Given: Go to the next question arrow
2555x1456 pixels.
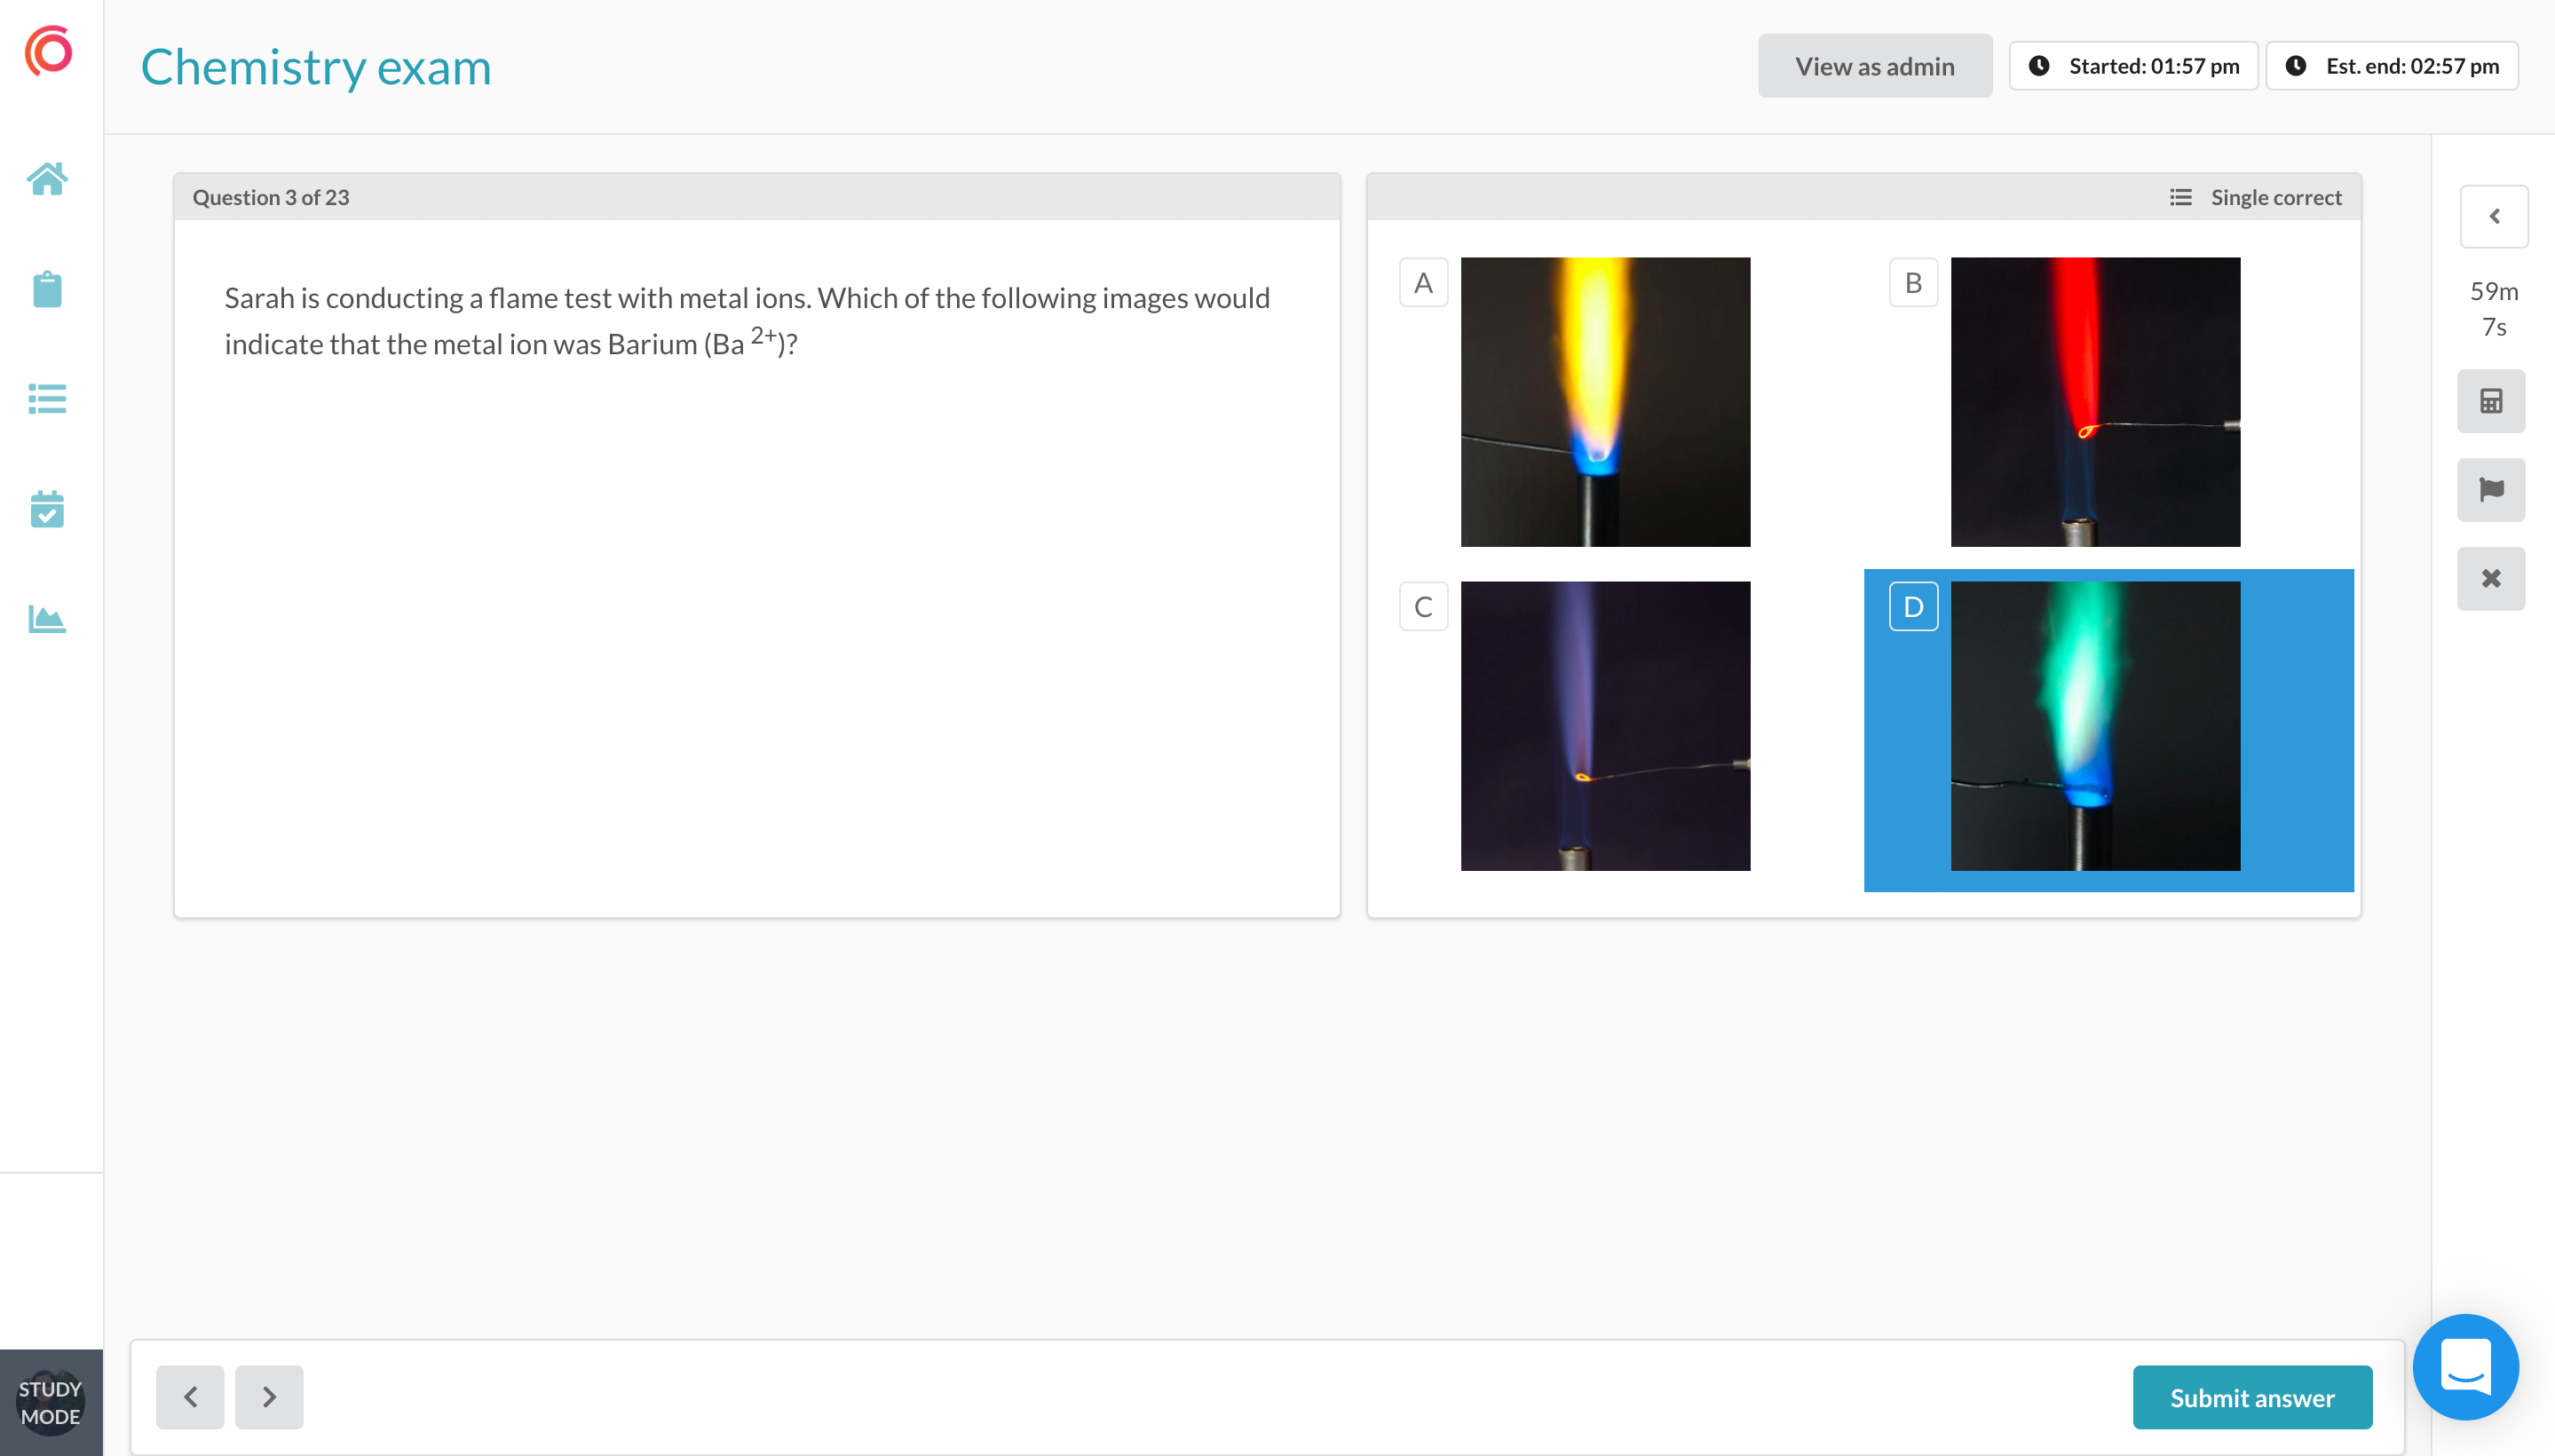Looking at the screenshot, I should [269, 1397].
